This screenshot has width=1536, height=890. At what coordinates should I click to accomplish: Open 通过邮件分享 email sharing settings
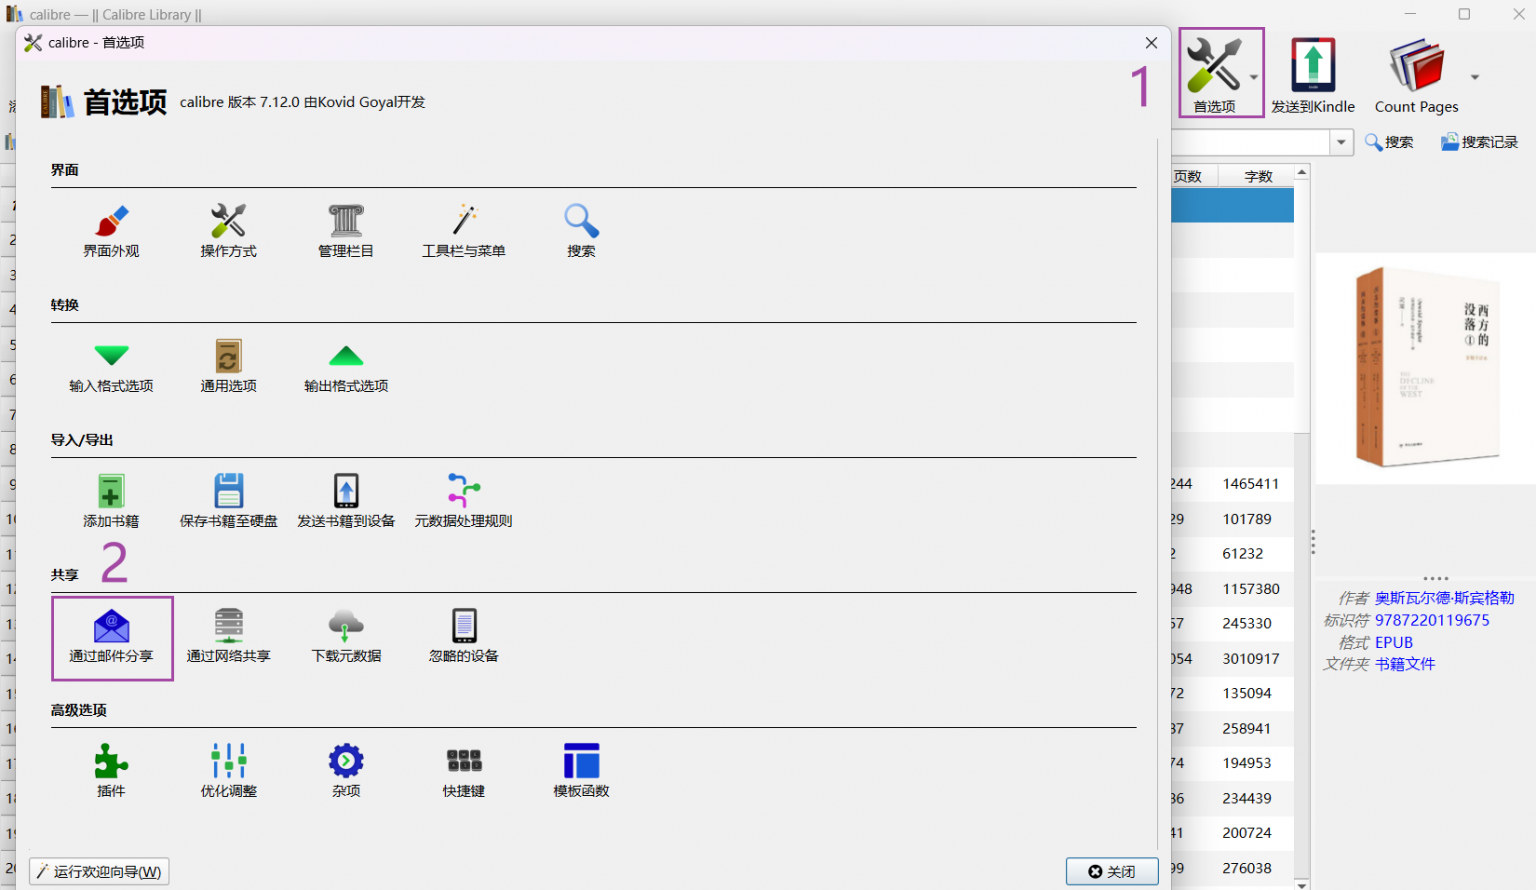111,637
